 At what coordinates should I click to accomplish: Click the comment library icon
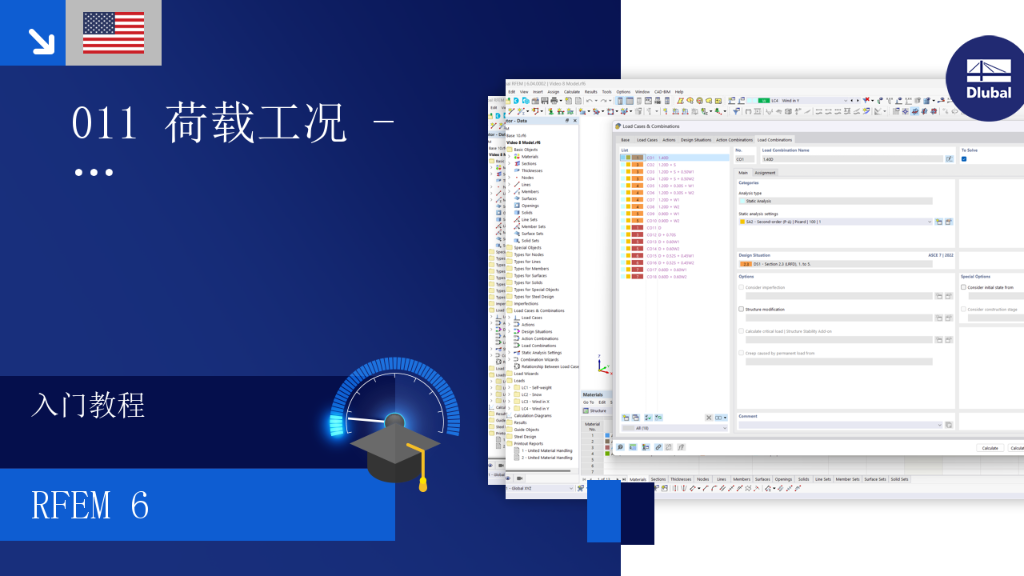pos(949,425)
